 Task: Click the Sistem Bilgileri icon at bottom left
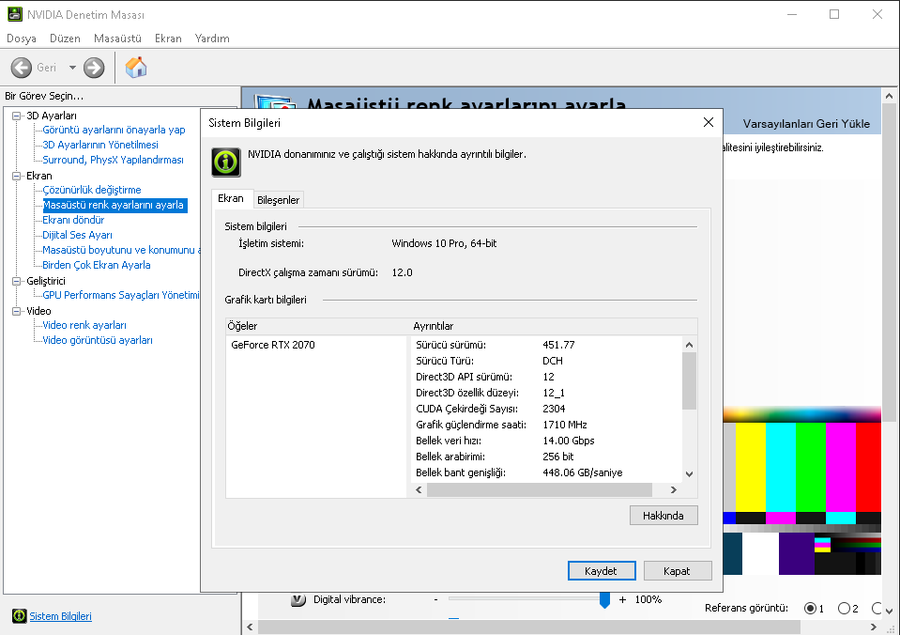pyautogui.click(x=19, y=616)
